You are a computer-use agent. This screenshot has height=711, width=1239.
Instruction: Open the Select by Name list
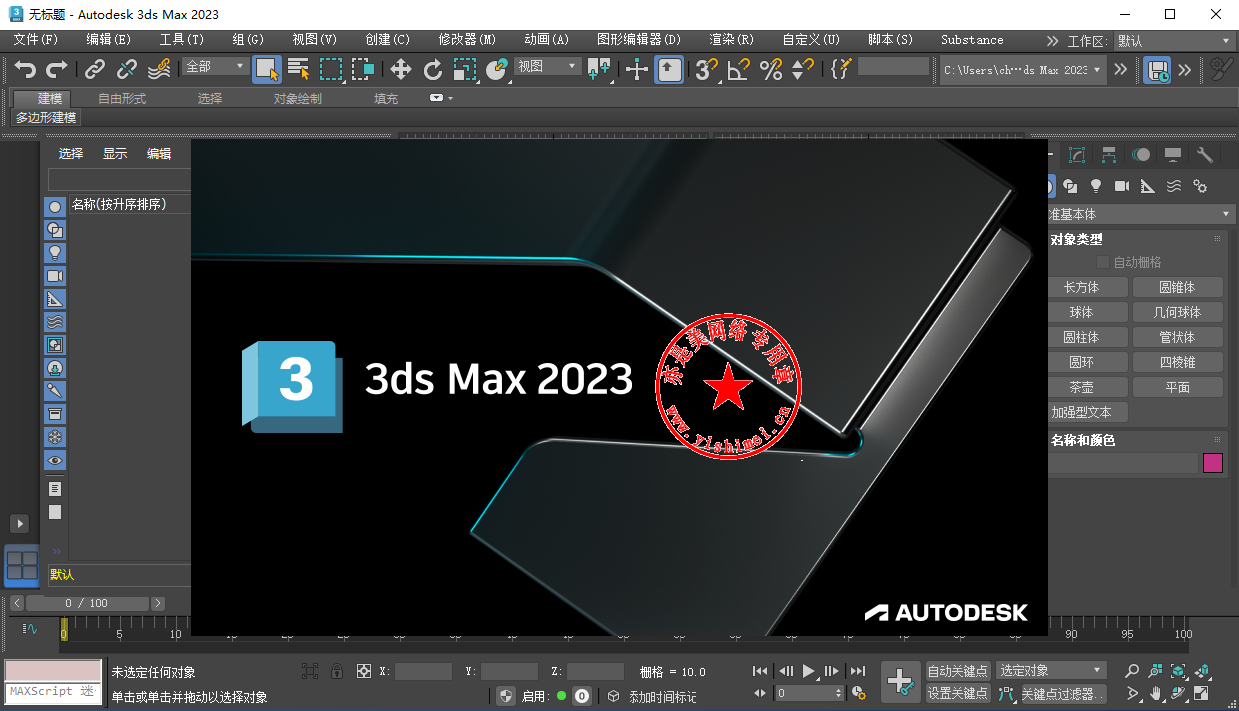299,69
